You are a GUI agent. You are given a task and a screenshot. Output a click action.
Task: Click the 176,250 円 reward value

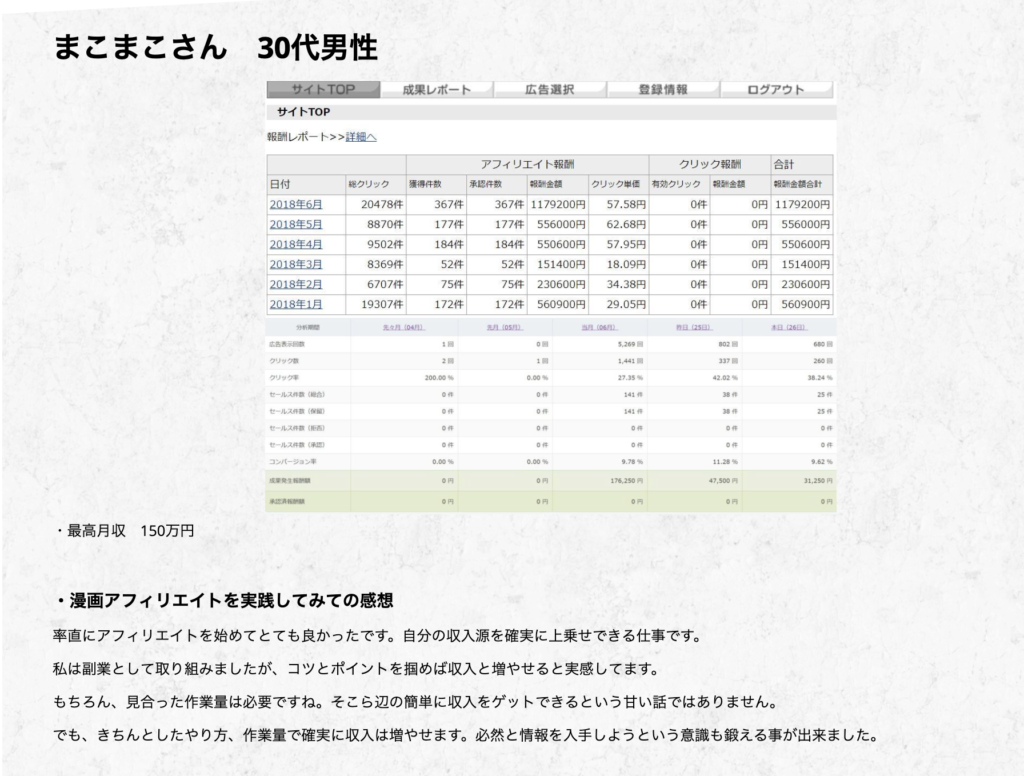pos(626,481)
